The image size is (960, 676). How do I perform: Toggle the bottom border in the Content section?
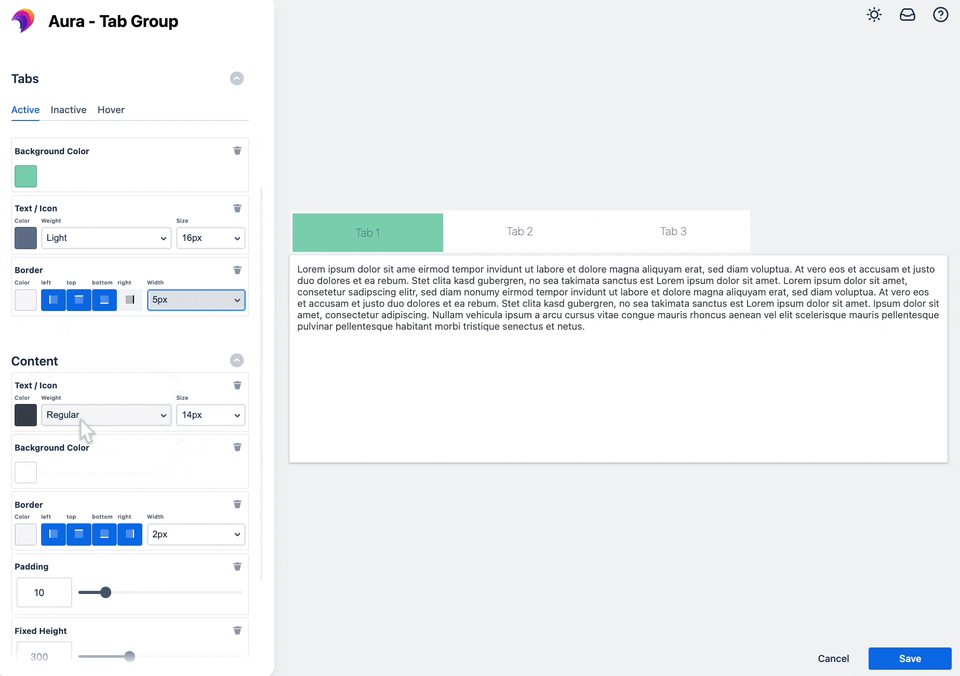[104, 533]
